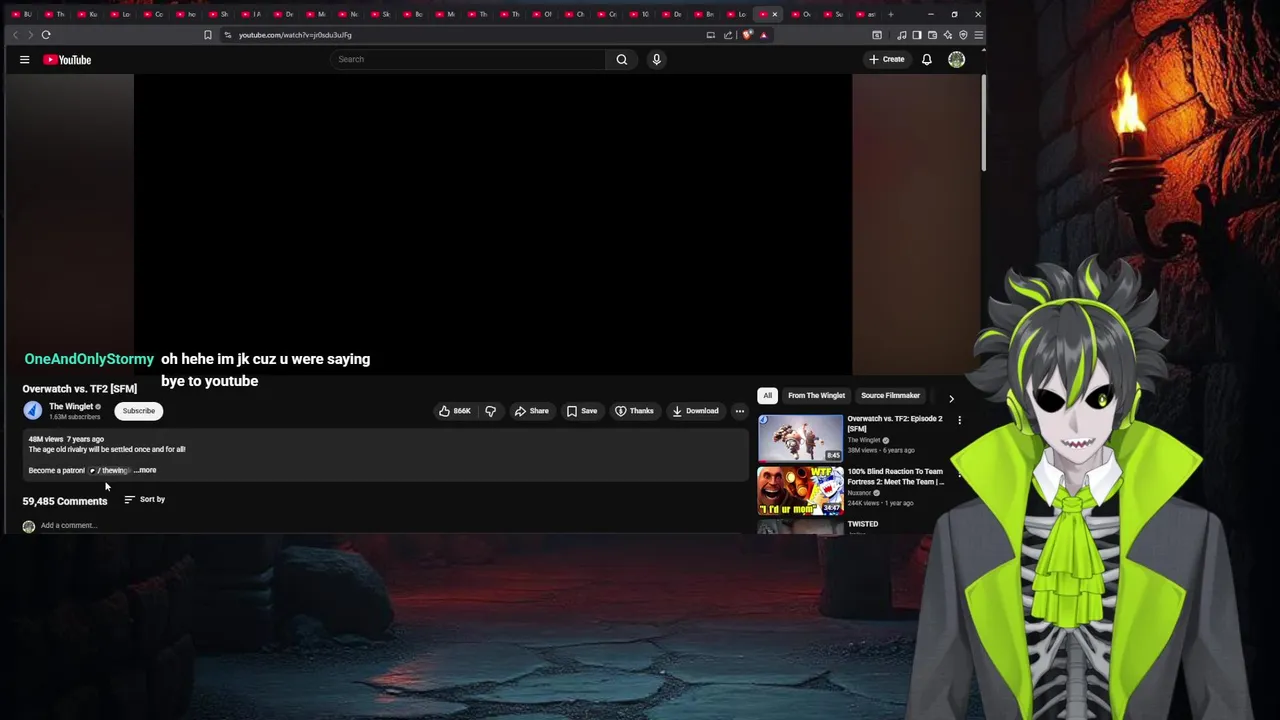Open The Winglet channel name link
The height and width of the screenshot is (720, 1280).
pyautogui.click(x=71, y=406)
